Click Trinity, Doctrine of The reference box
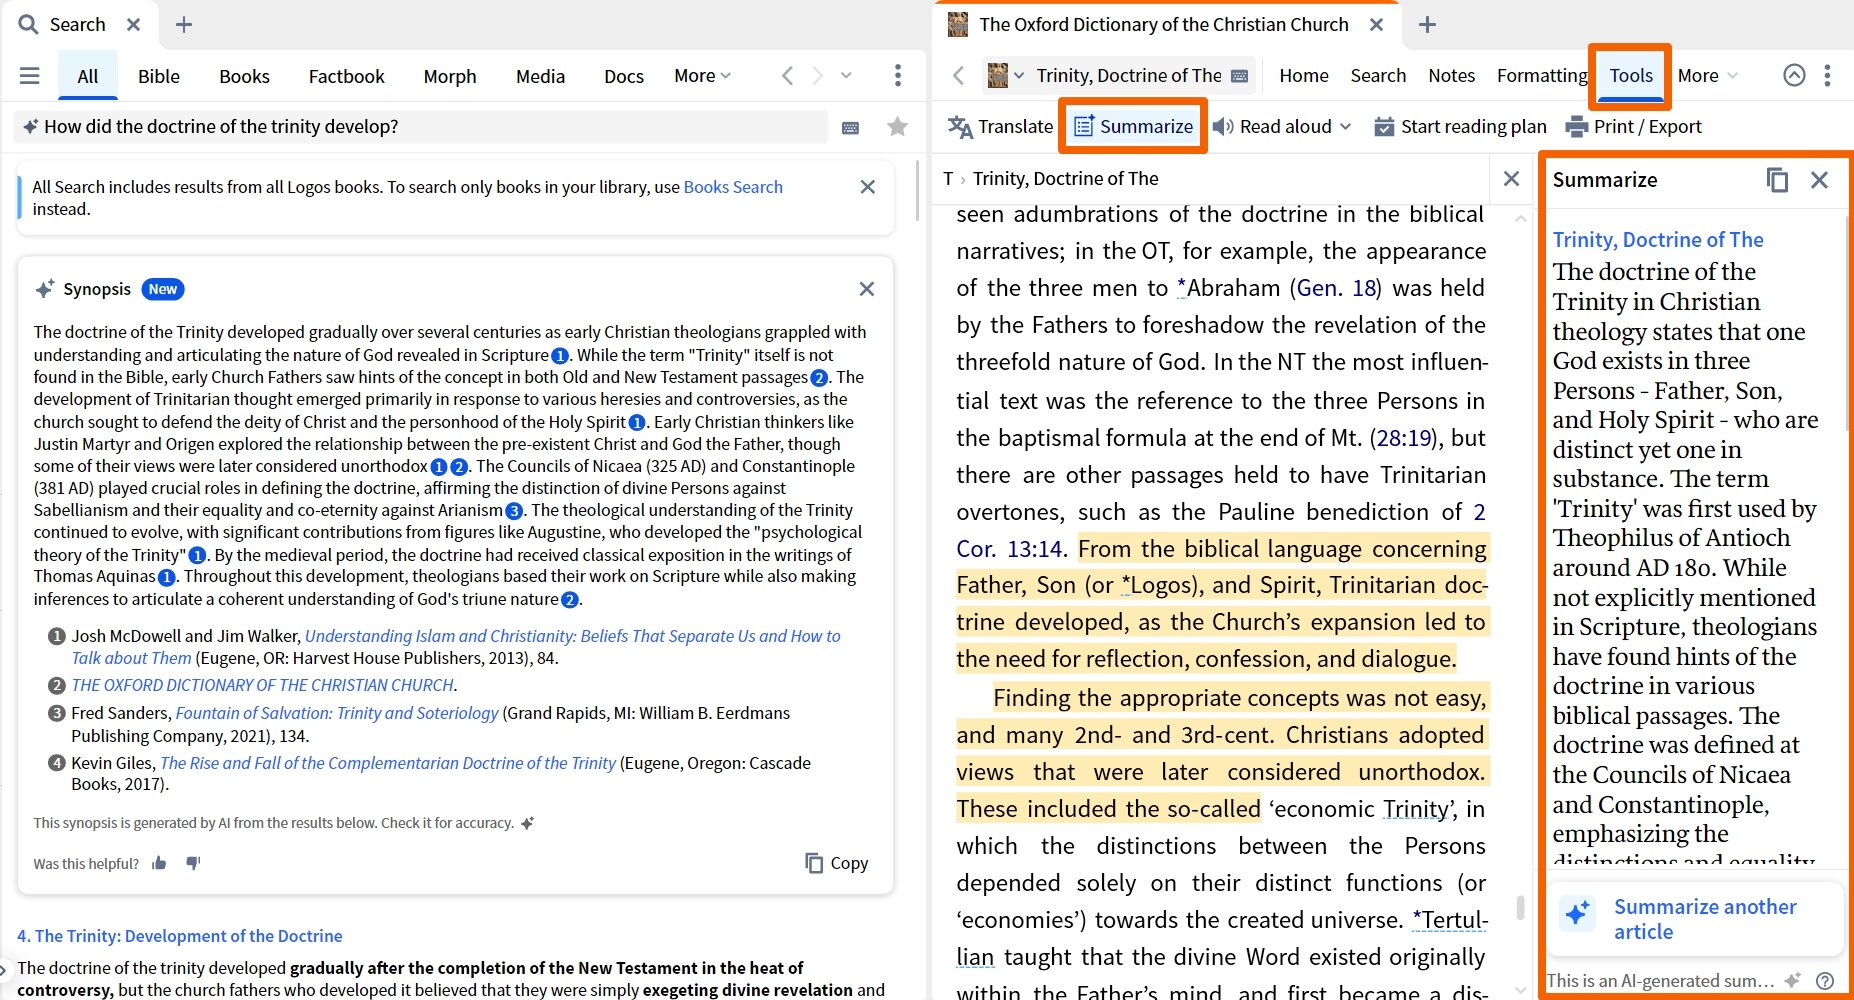 1129,76
